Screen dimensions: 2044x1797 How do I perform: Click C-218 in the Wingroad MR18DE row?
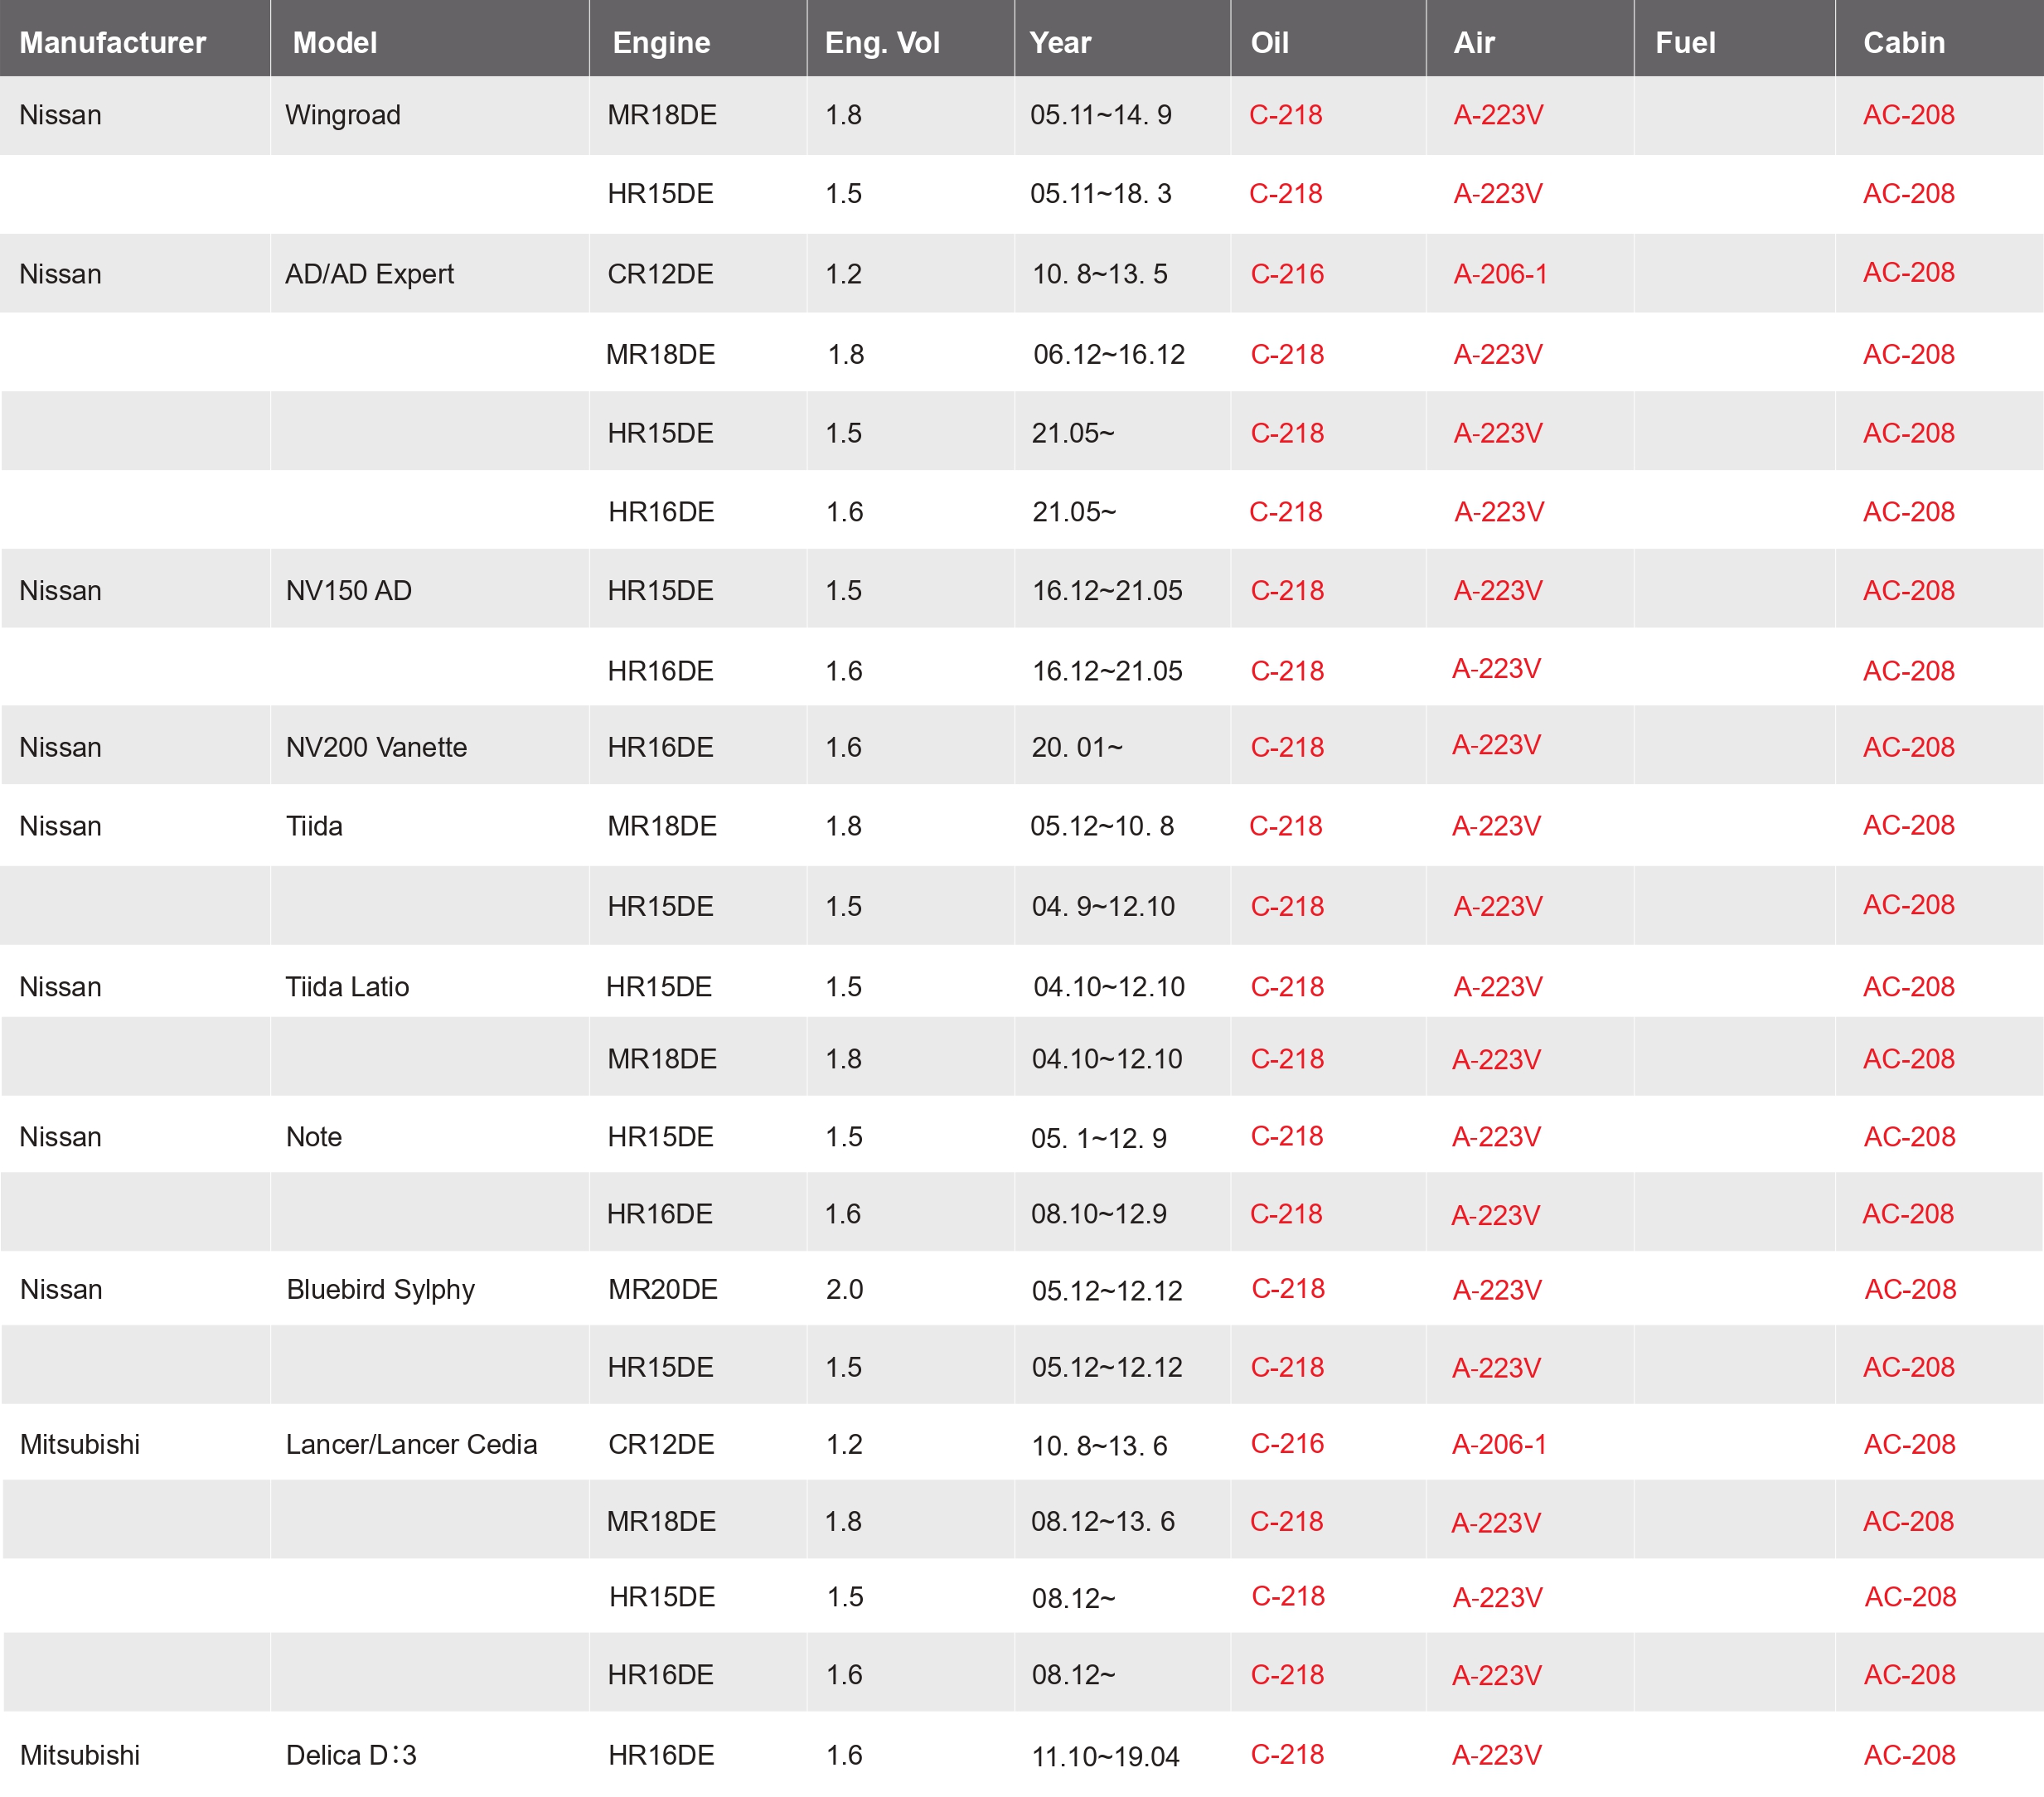1285,115
